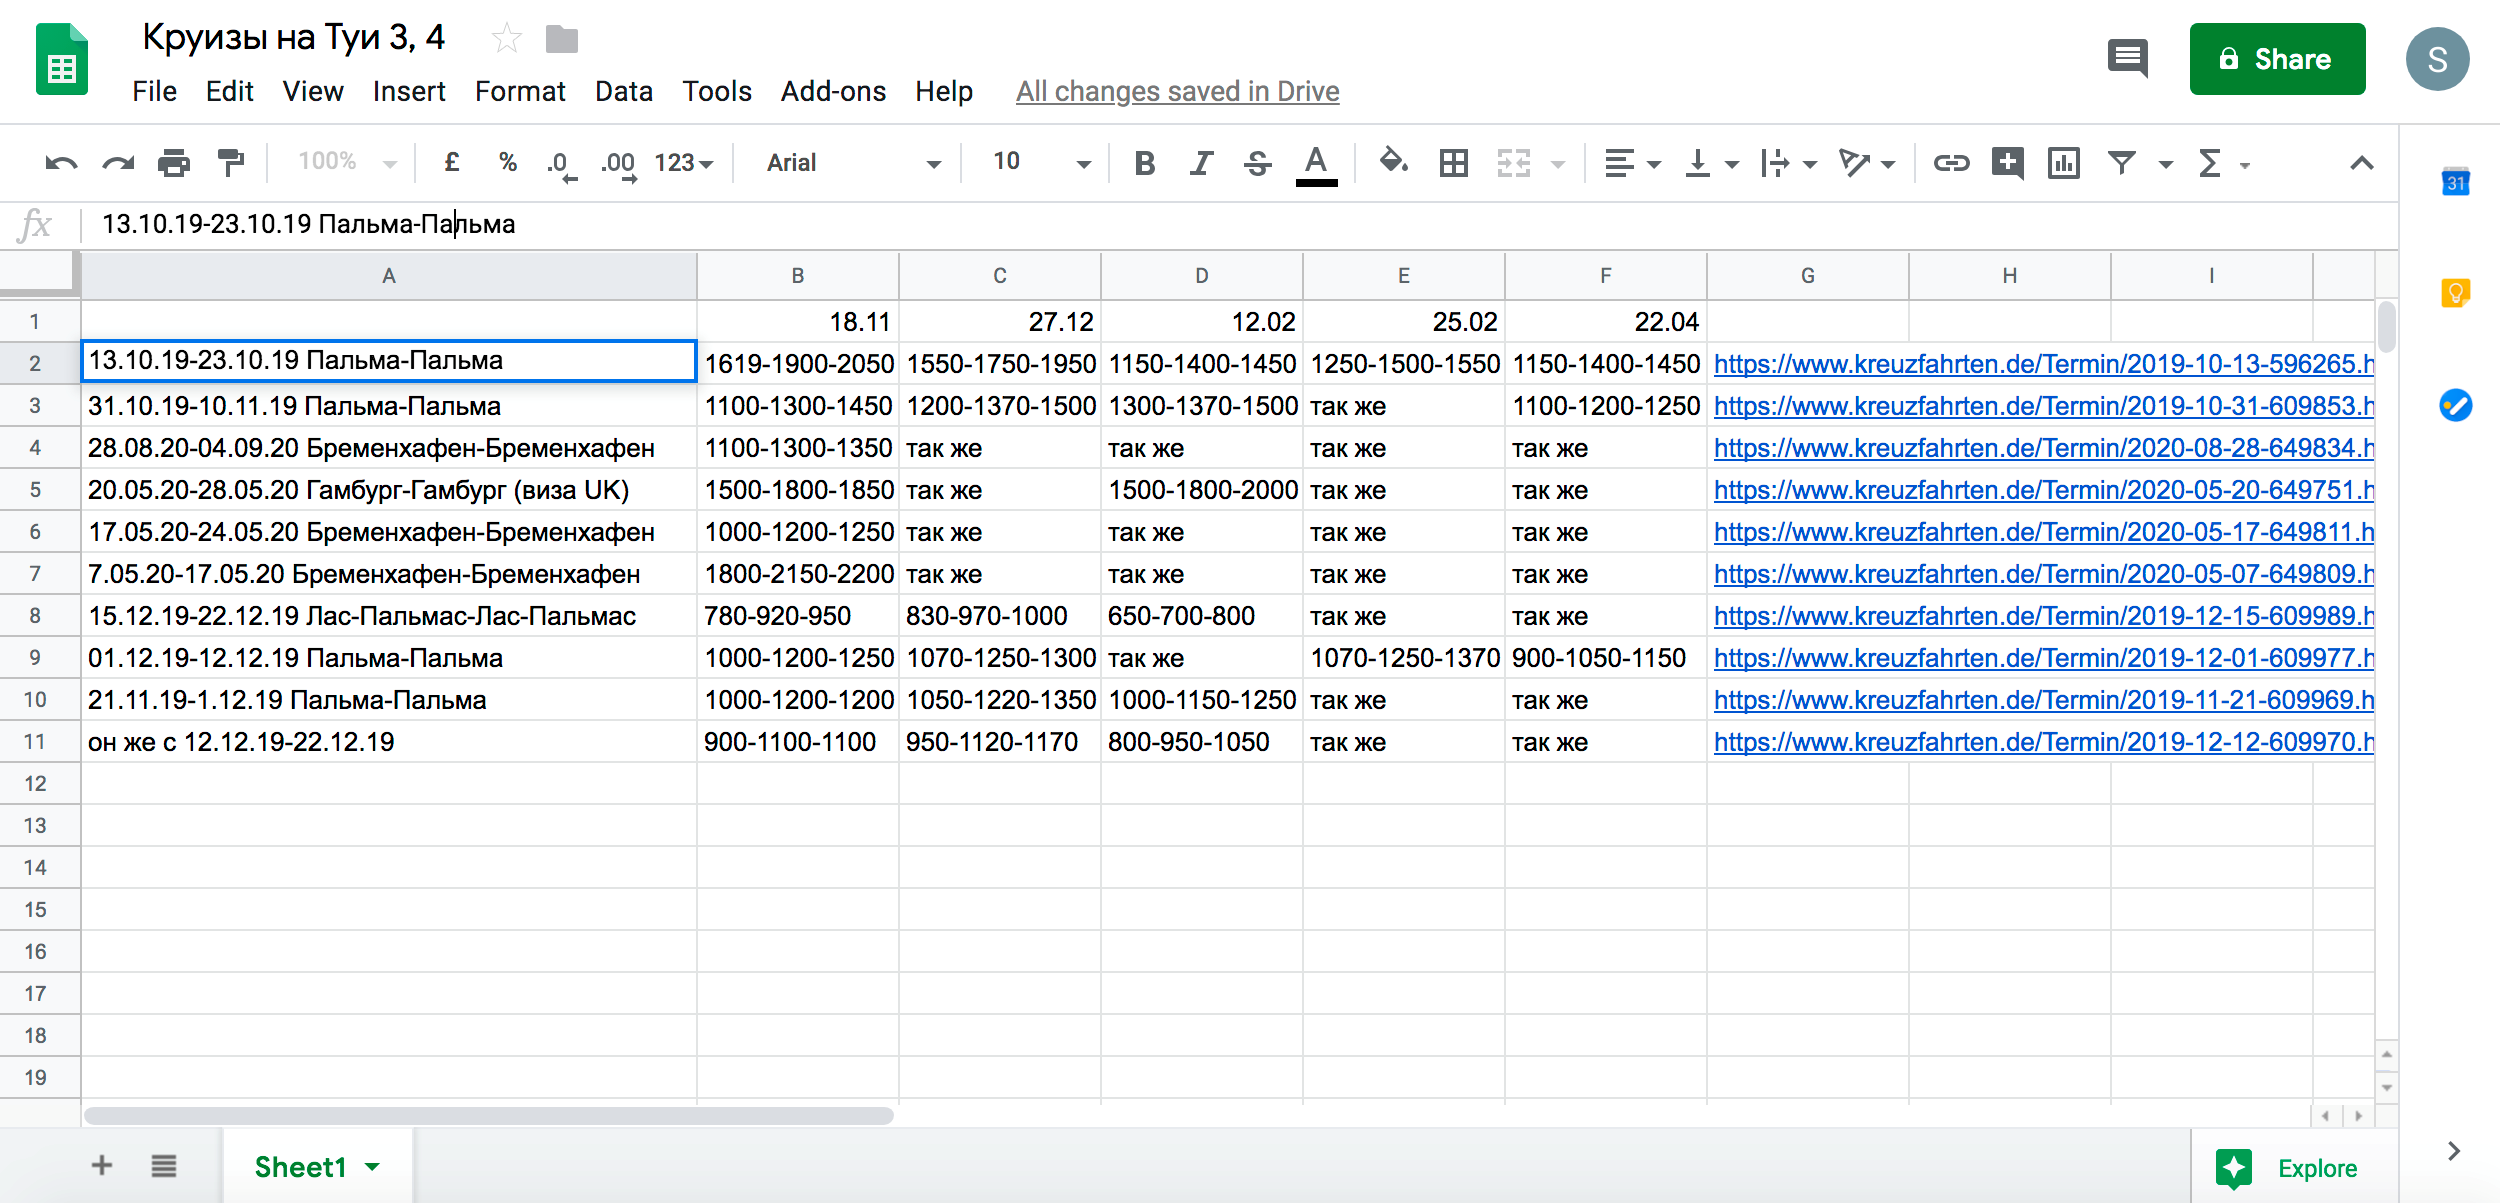This screenshot has height=1203, width=2500.
Task: Open the Borders icon
Action: pos(1453,163)
